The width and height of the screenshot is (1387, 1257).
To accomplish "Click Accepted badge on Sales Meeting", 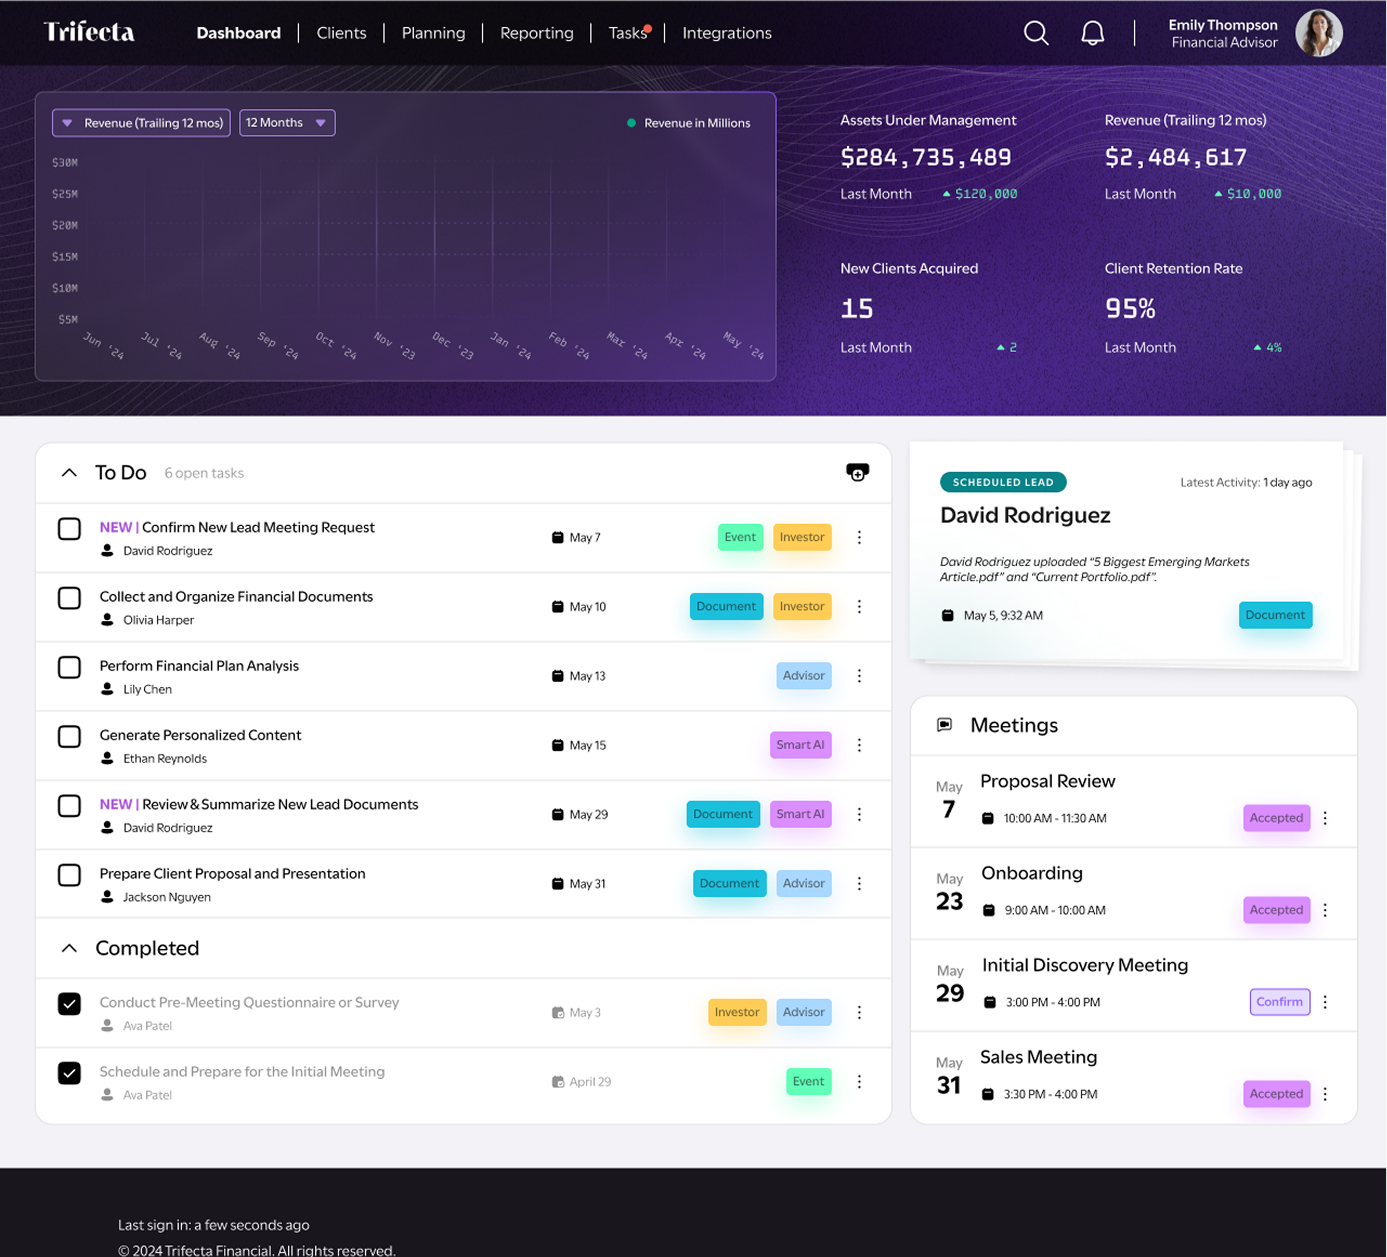I will point(1277,1094).
